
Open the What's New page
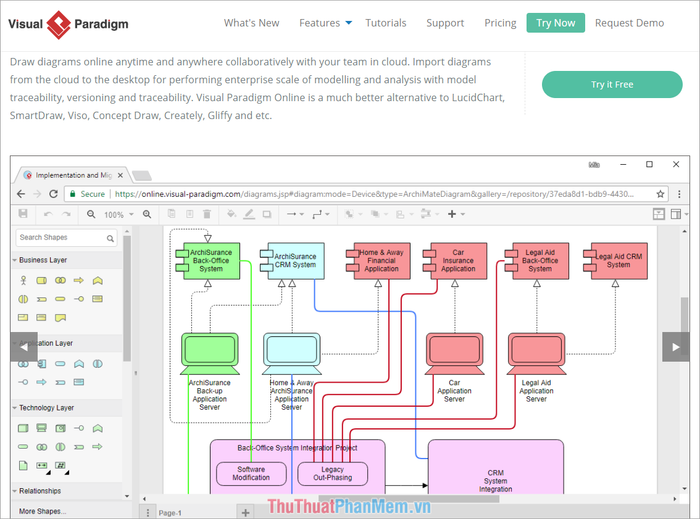(x=251, y=23)
